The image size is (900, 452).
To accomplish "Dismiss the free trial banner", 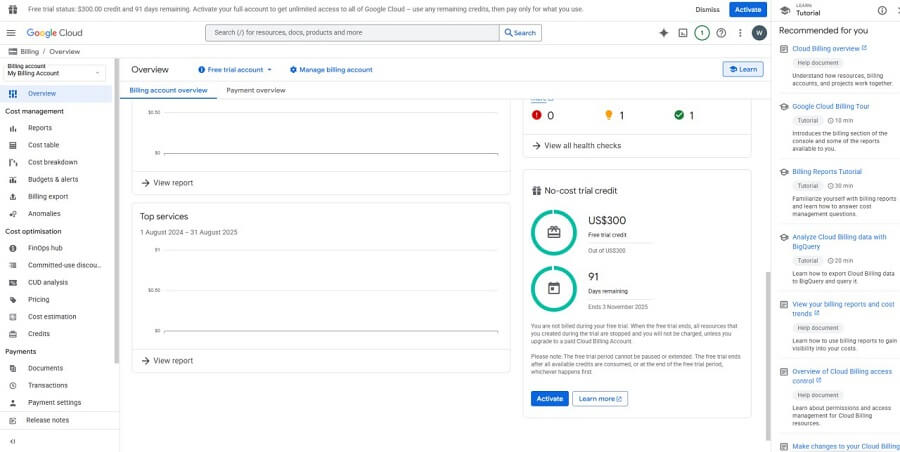I will coord(707,9).
